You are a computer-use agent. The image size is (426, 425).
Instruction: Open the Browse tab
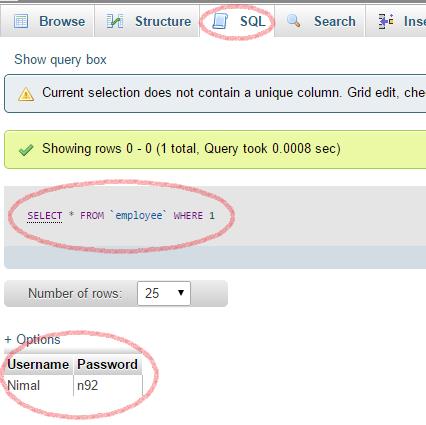click(x=47, y=21)
